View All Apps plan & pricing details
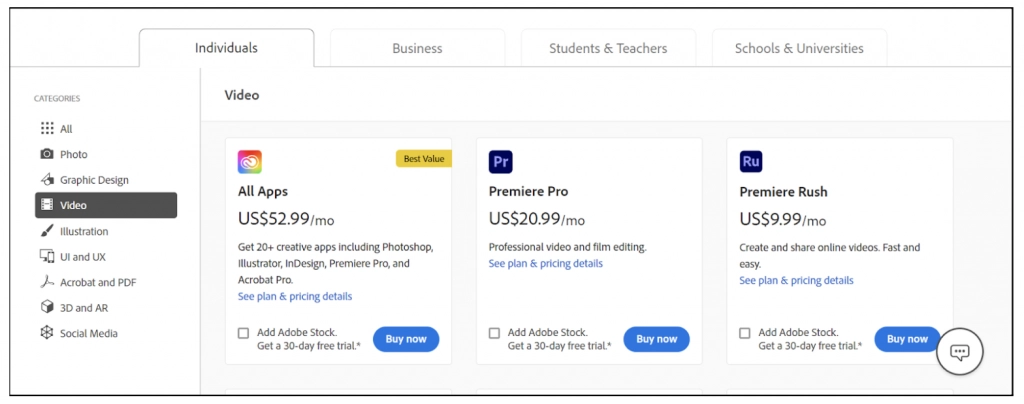The height and width of the screenshot is (404, 1024). coord(295,297)
